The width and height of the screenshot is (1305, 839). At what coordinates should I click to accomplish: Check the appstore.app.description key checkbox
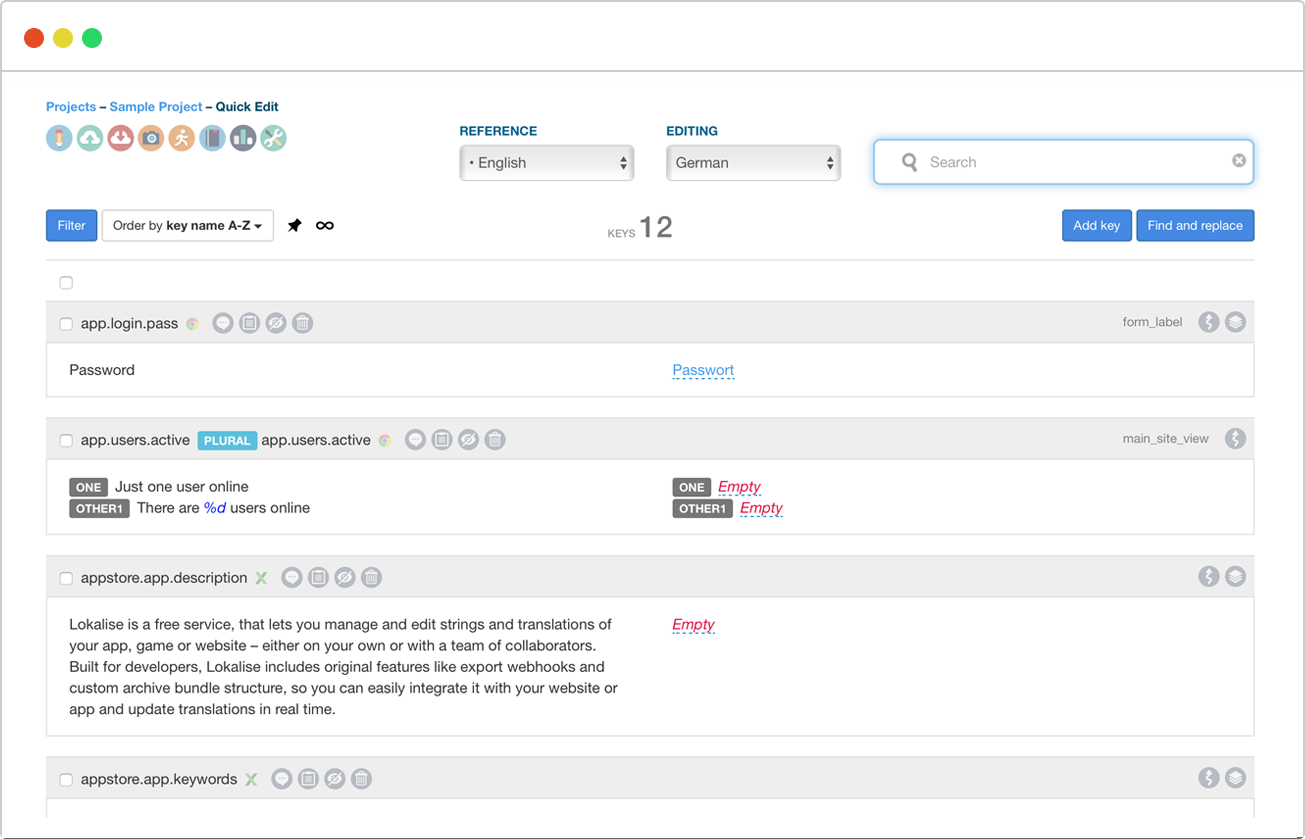[x=66, y=578]
